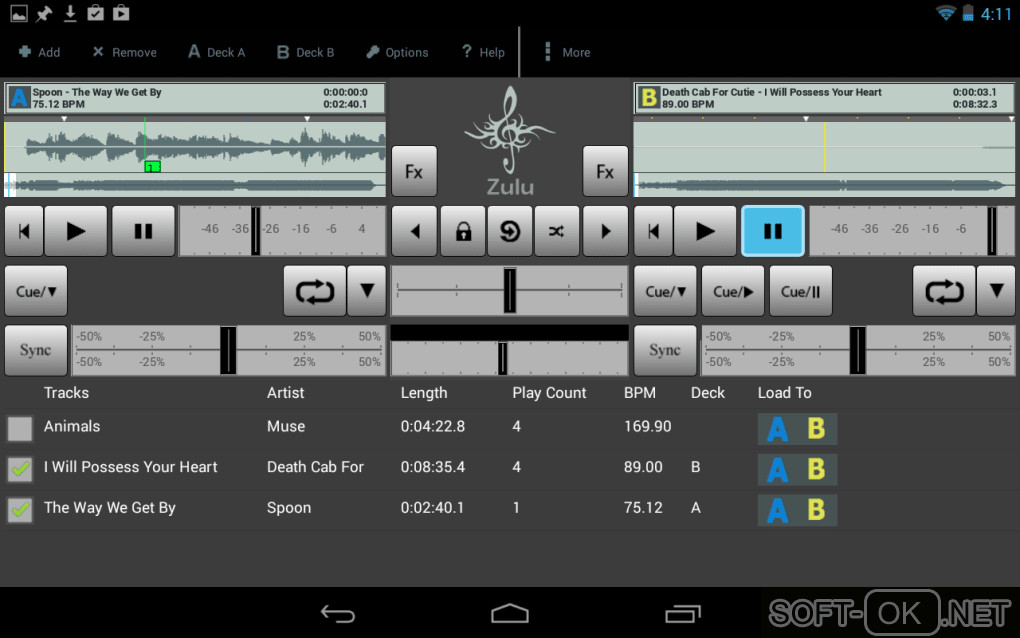This screenshot has height=638, width=1020.
Task: Click Deck B track info header
Action: click(x=824, y=98)
